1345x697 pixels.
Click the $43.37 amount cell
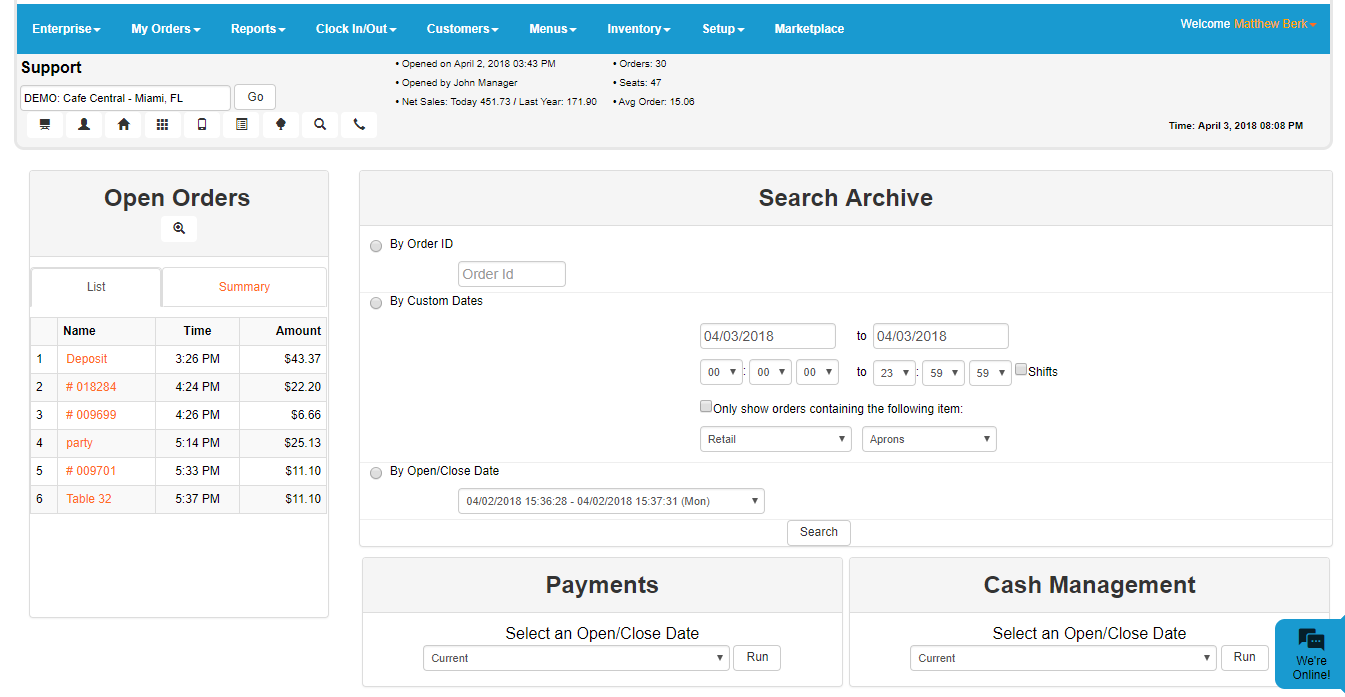tap(283, 359)
